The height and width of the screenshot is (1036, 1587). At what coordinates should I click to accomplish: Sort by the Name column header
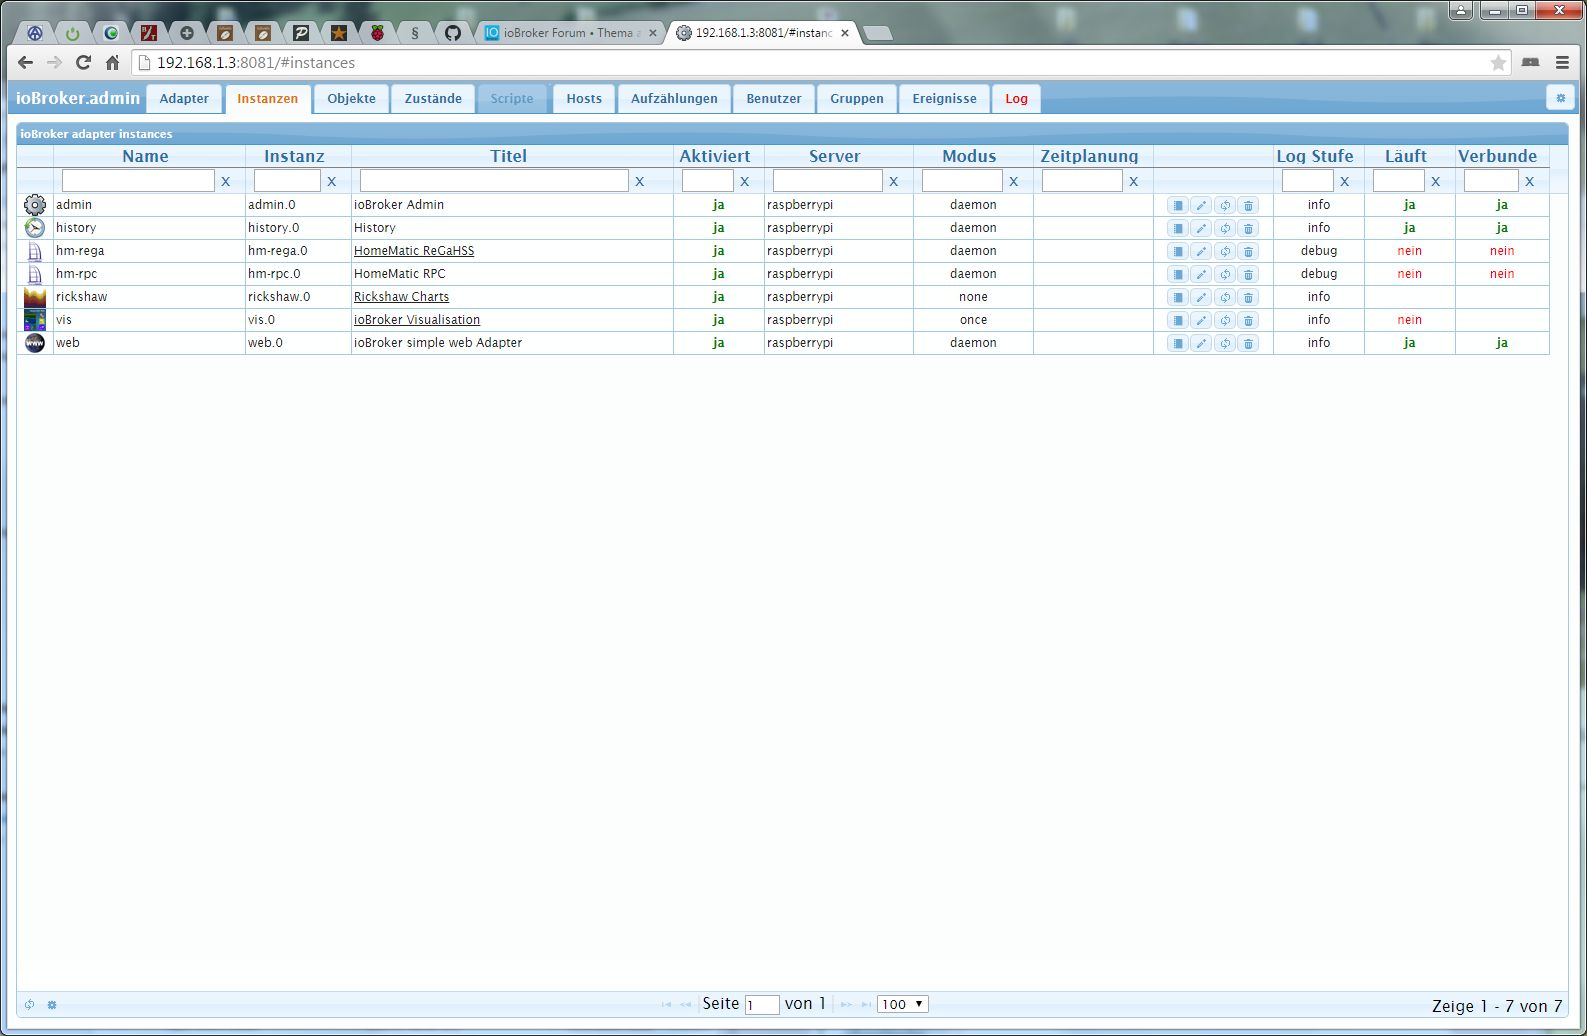[145, 156]
